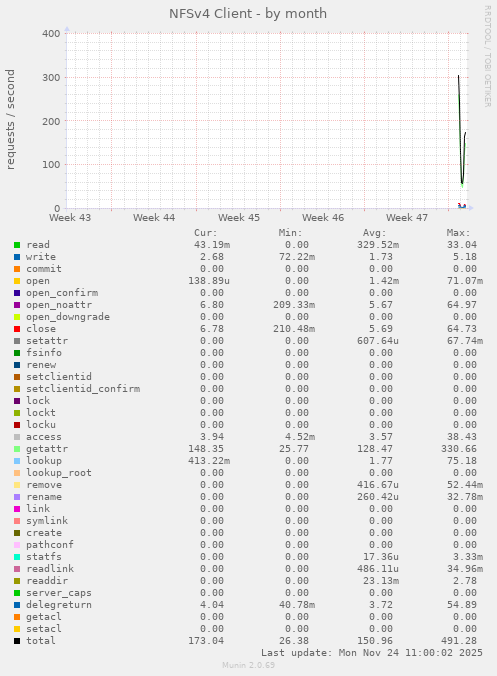Screen dimensions: 497x676
Task: Click the 'Munin 2.0.69' footer text
Action: [248, 665]
